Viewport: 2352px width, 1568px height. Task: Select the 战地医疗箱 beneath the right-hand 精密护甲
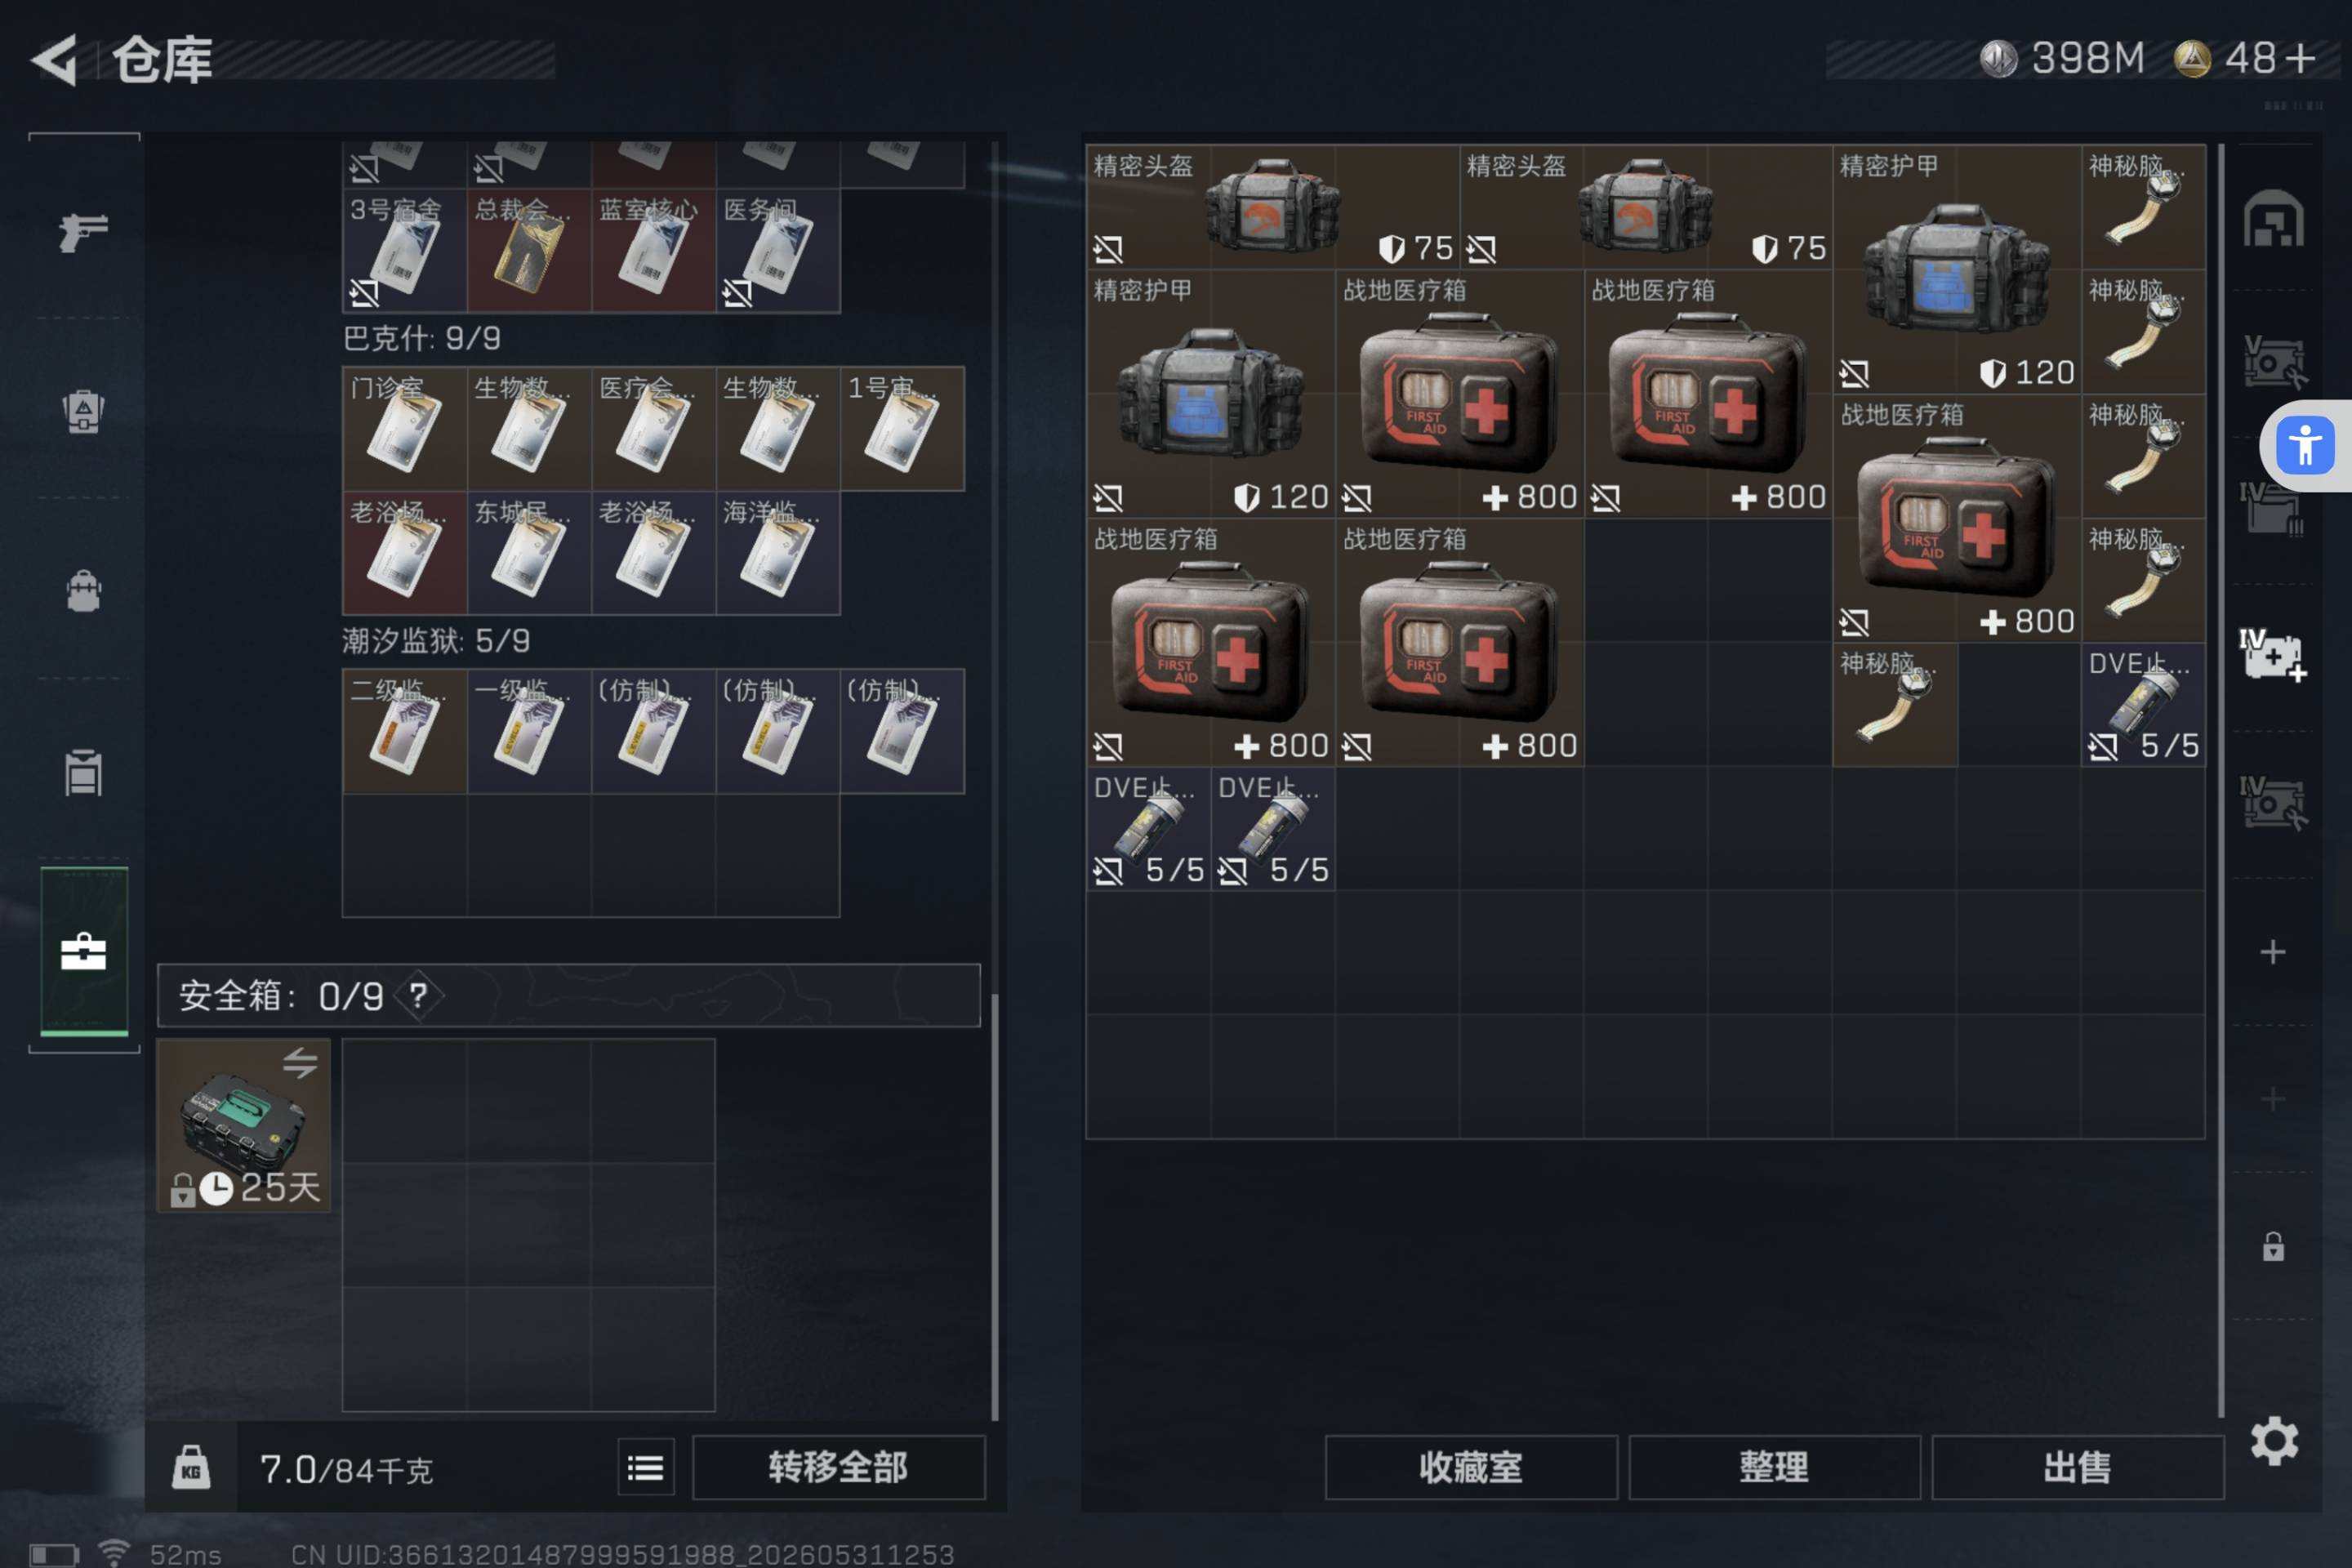(x=1957, y=518)
